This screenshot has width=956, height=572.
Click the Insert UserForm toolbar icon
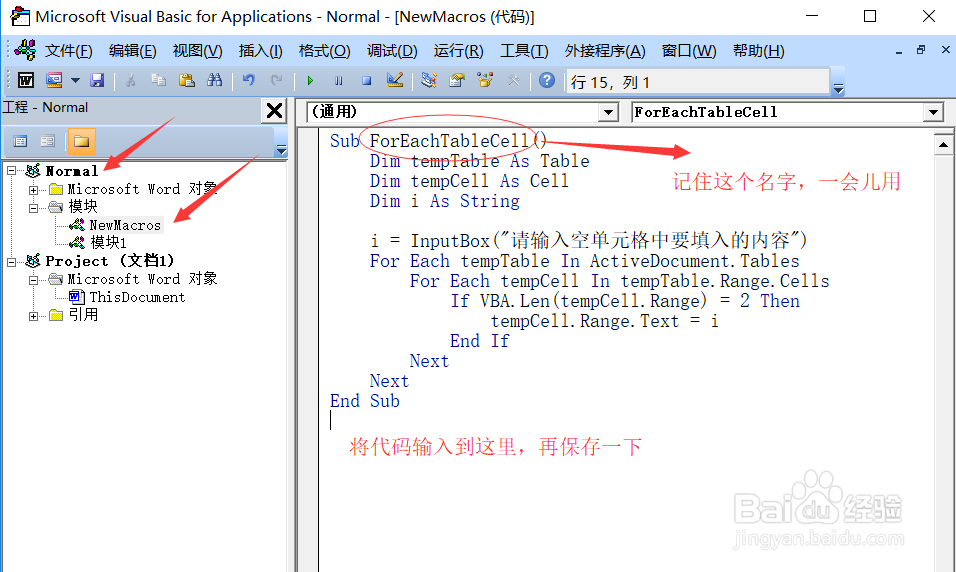pyautogui.click(x=54, y=80)
